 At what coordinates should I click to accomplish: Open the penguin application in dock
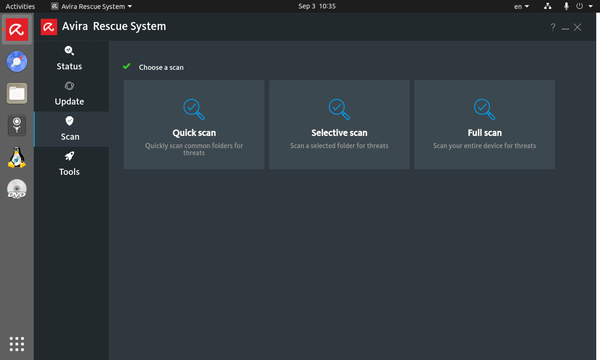click(x=17, y=157)
